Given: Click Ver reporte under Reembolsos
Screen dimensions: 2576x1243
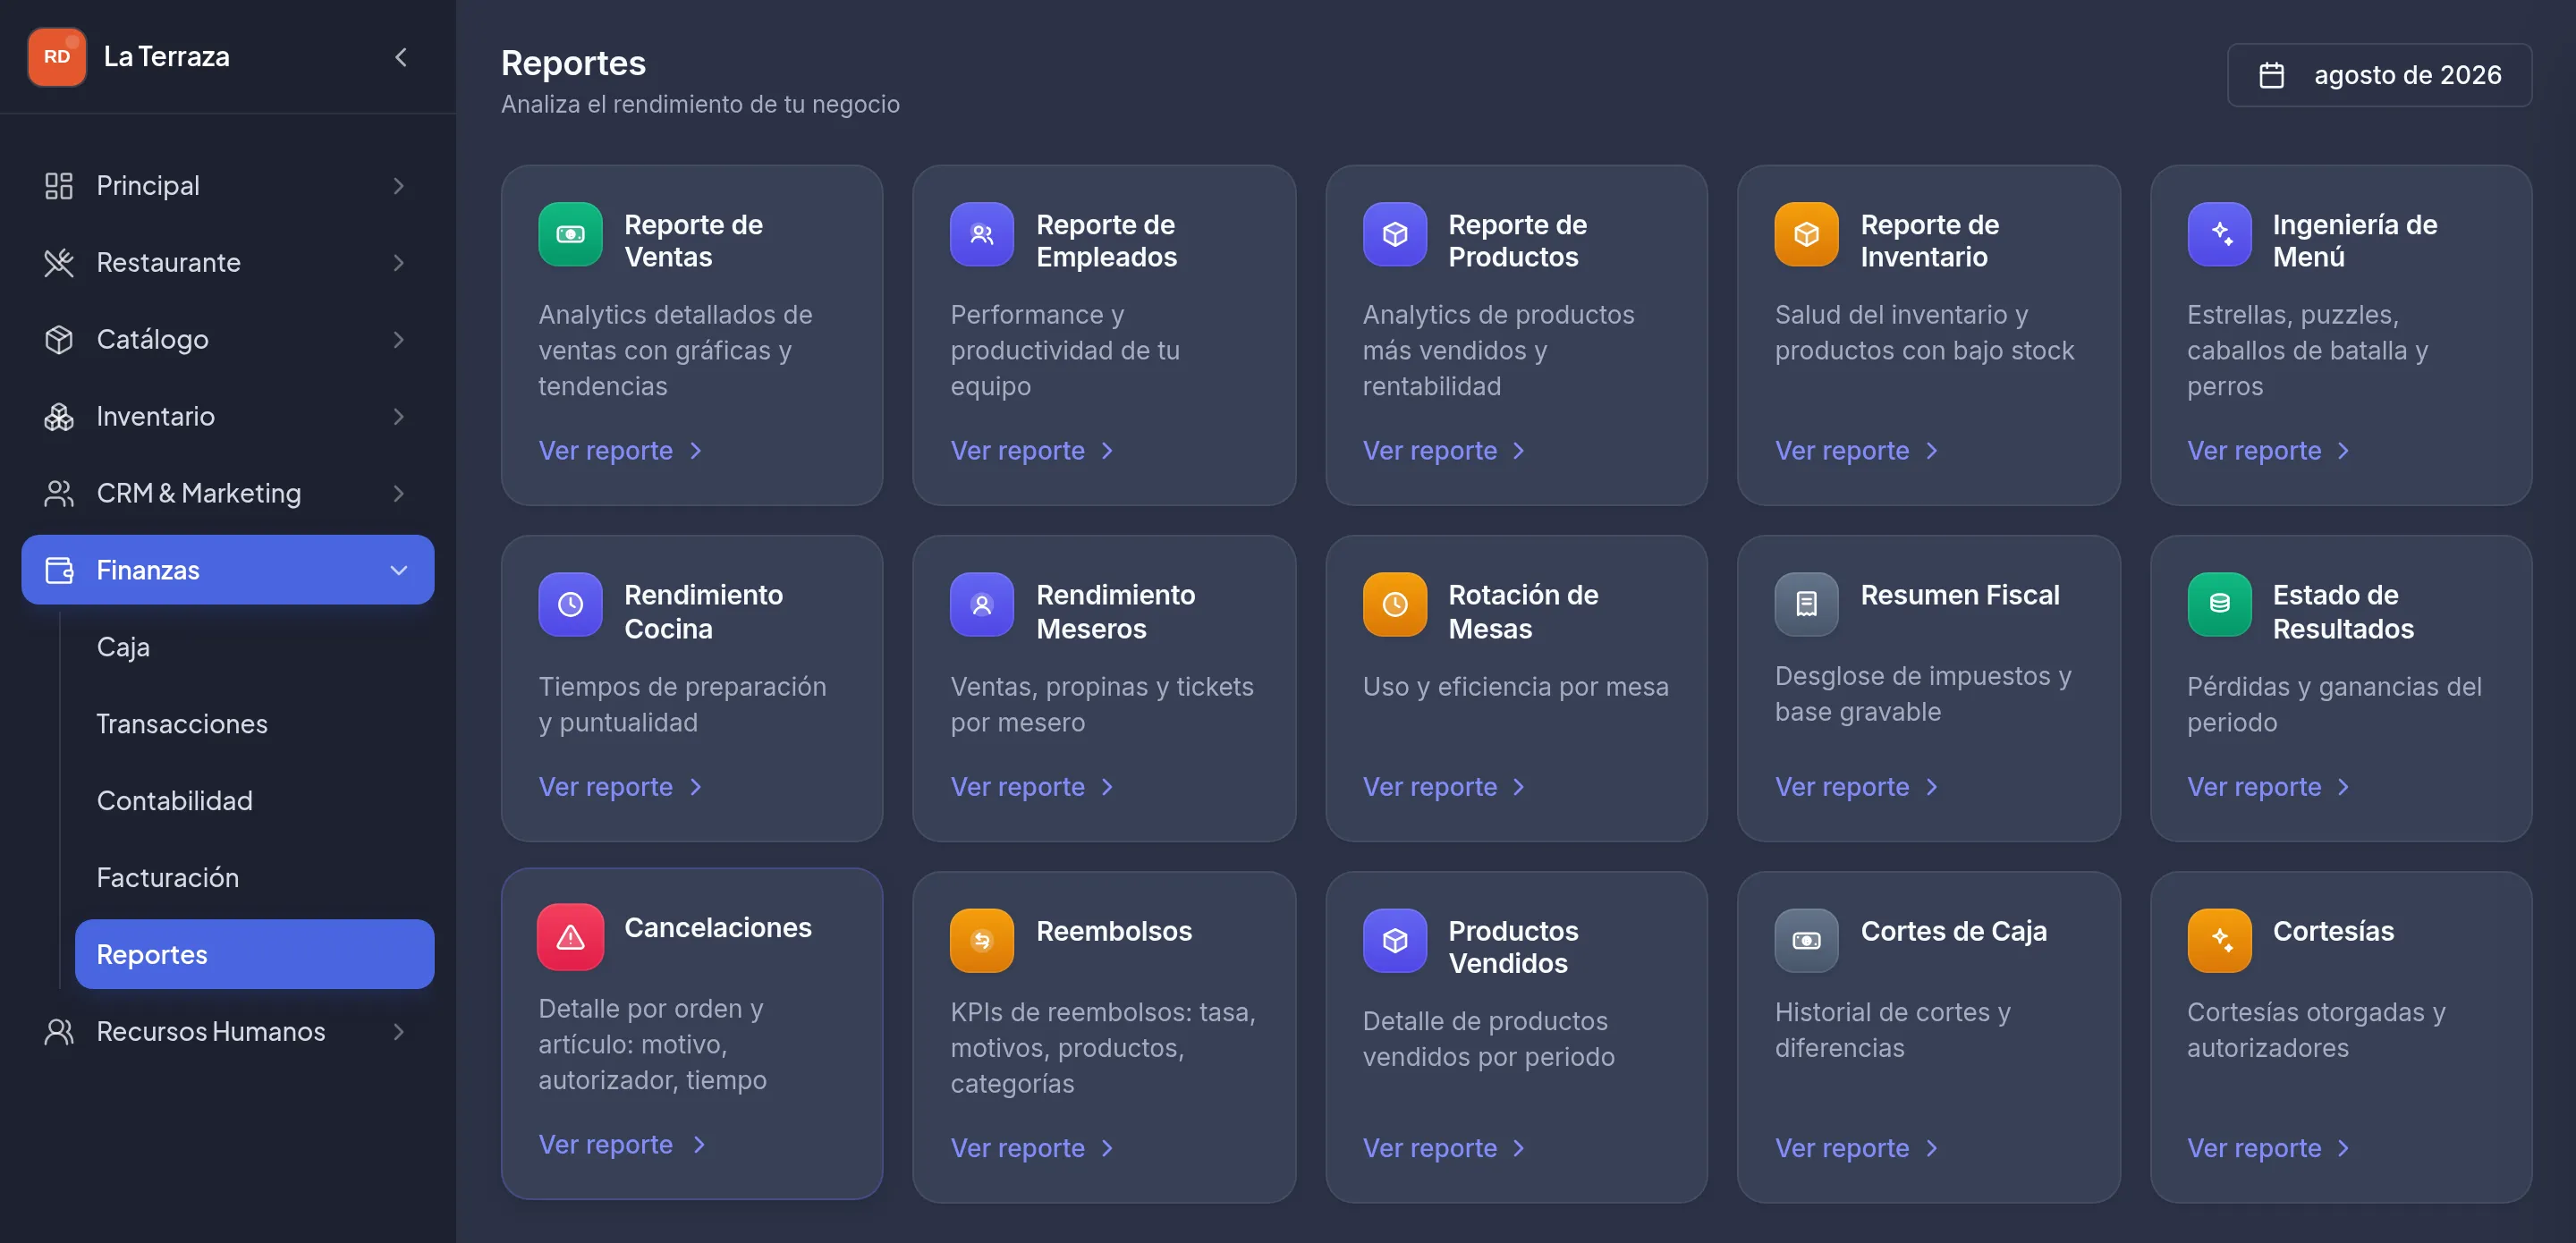Looking at the screenshot, I should click(x=1033, y=1148).
